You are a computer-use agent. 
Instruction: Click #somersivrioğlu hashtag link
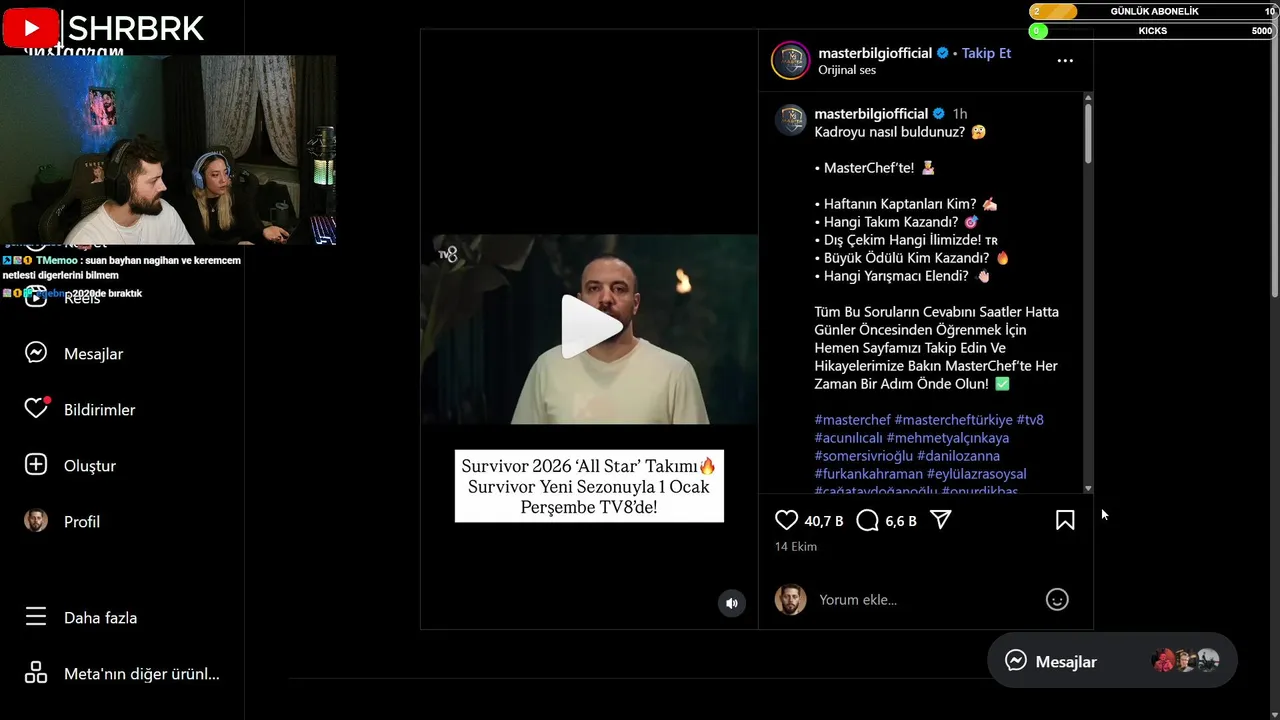coord(863,456)
